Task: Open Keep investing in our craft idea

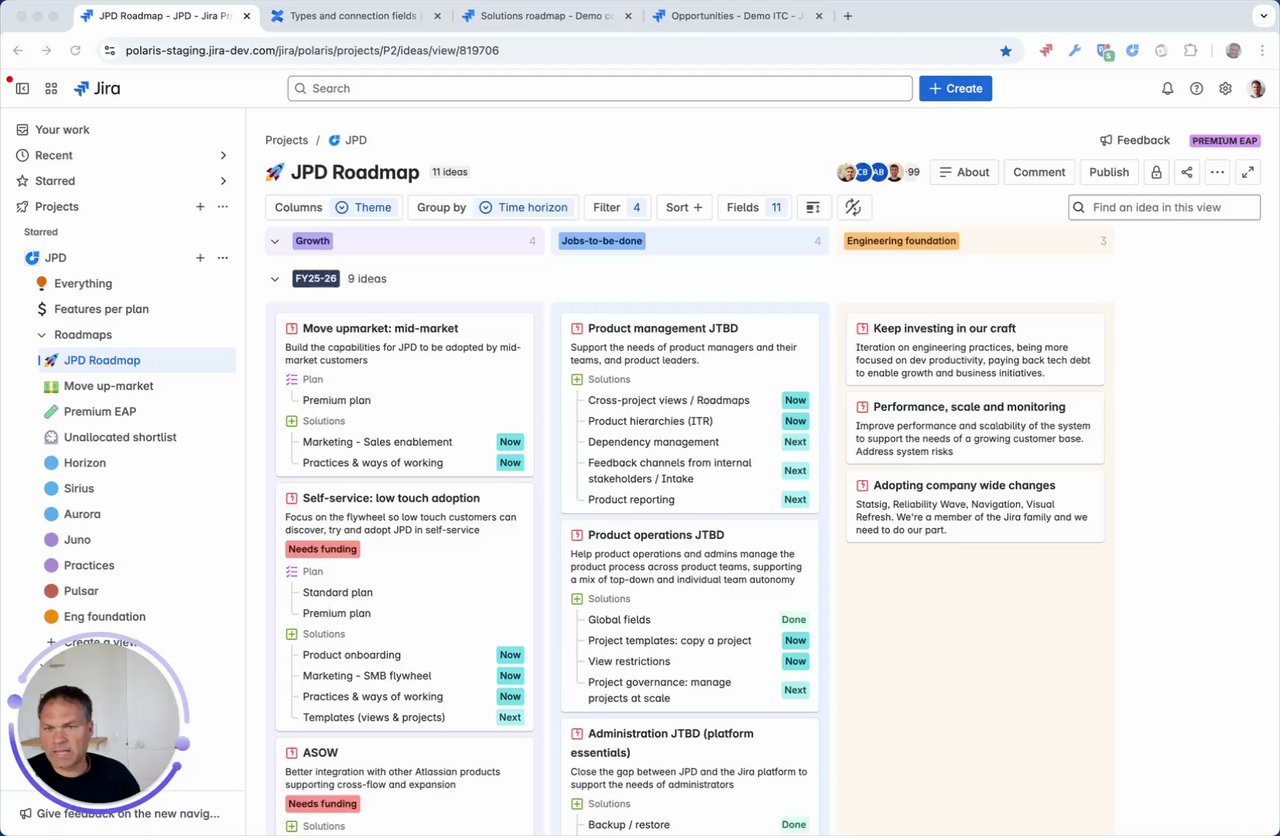Action: (x=944, y=328)
